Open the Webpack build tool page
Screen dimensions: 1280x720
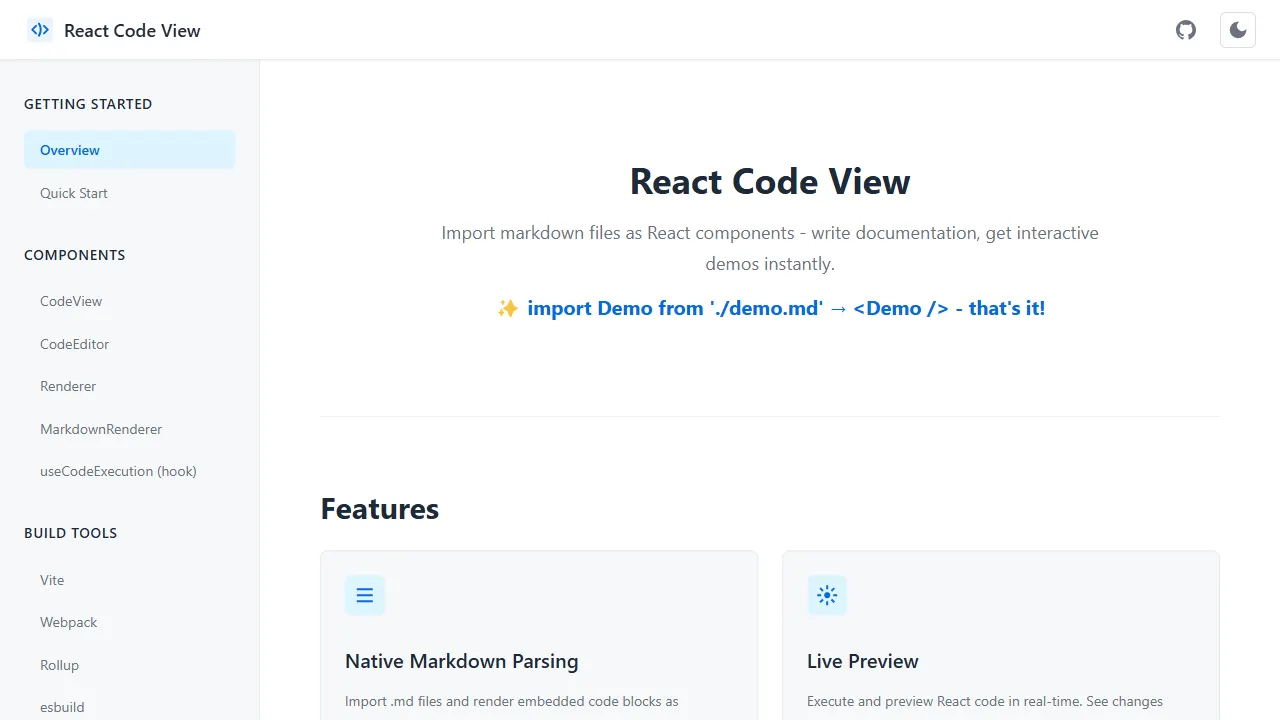coord(130,622)
